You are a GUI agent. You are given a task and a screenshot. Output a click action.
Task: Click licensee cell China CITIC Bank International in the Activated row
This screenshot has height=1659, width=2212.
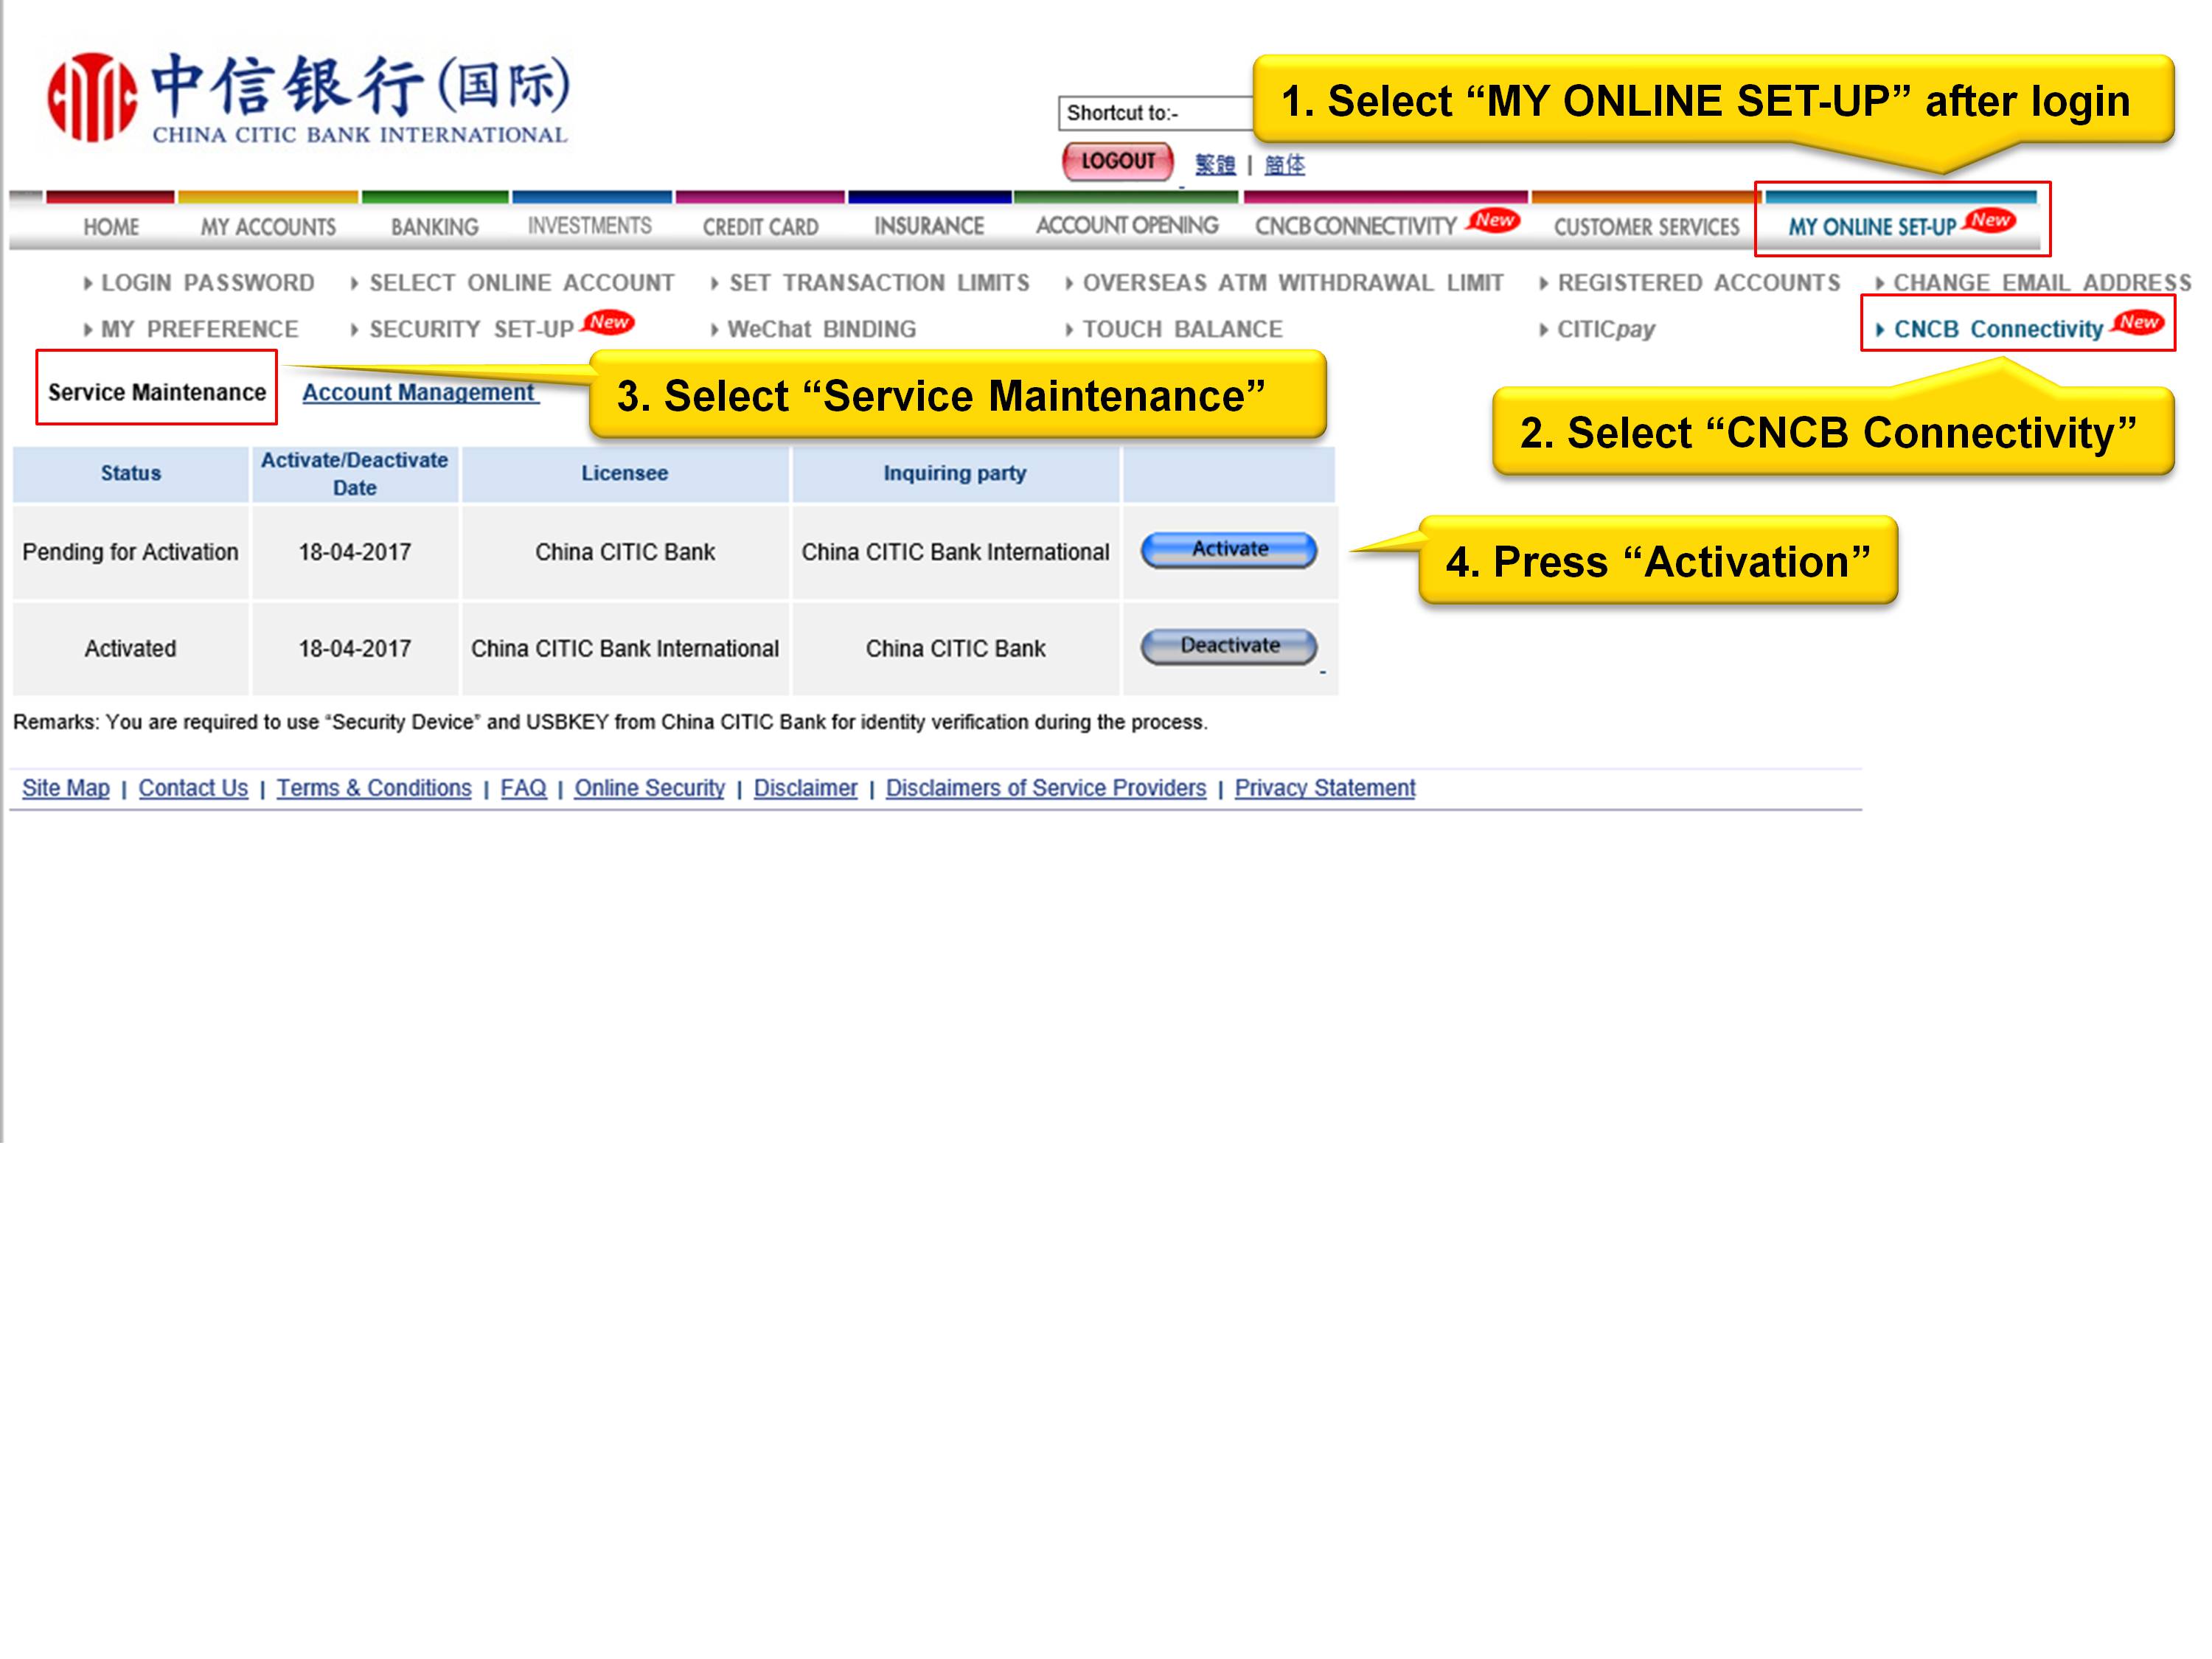point(625,649)
